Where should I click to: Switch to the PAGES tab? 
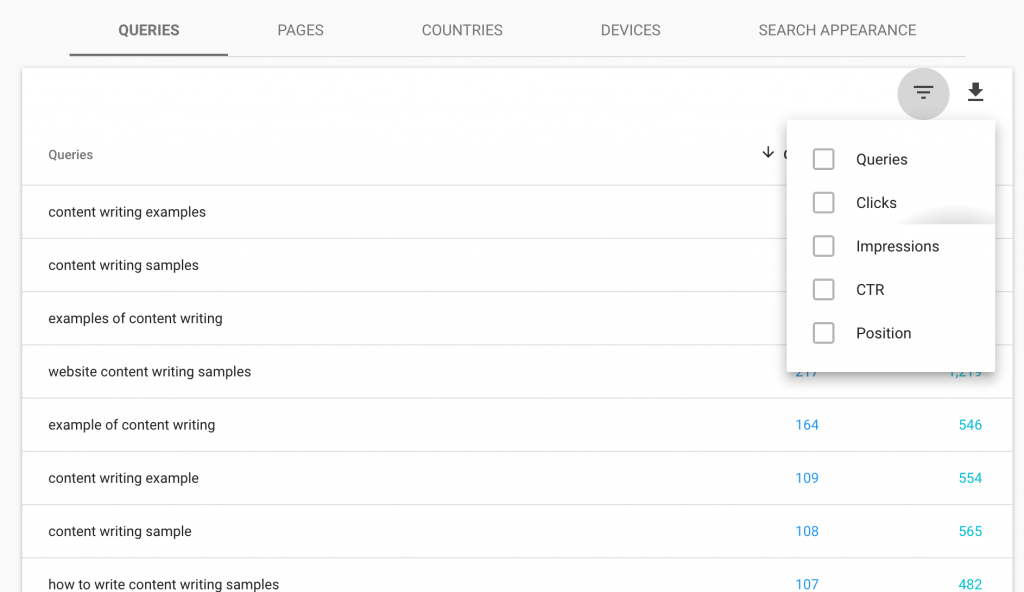tap(300, 30)
